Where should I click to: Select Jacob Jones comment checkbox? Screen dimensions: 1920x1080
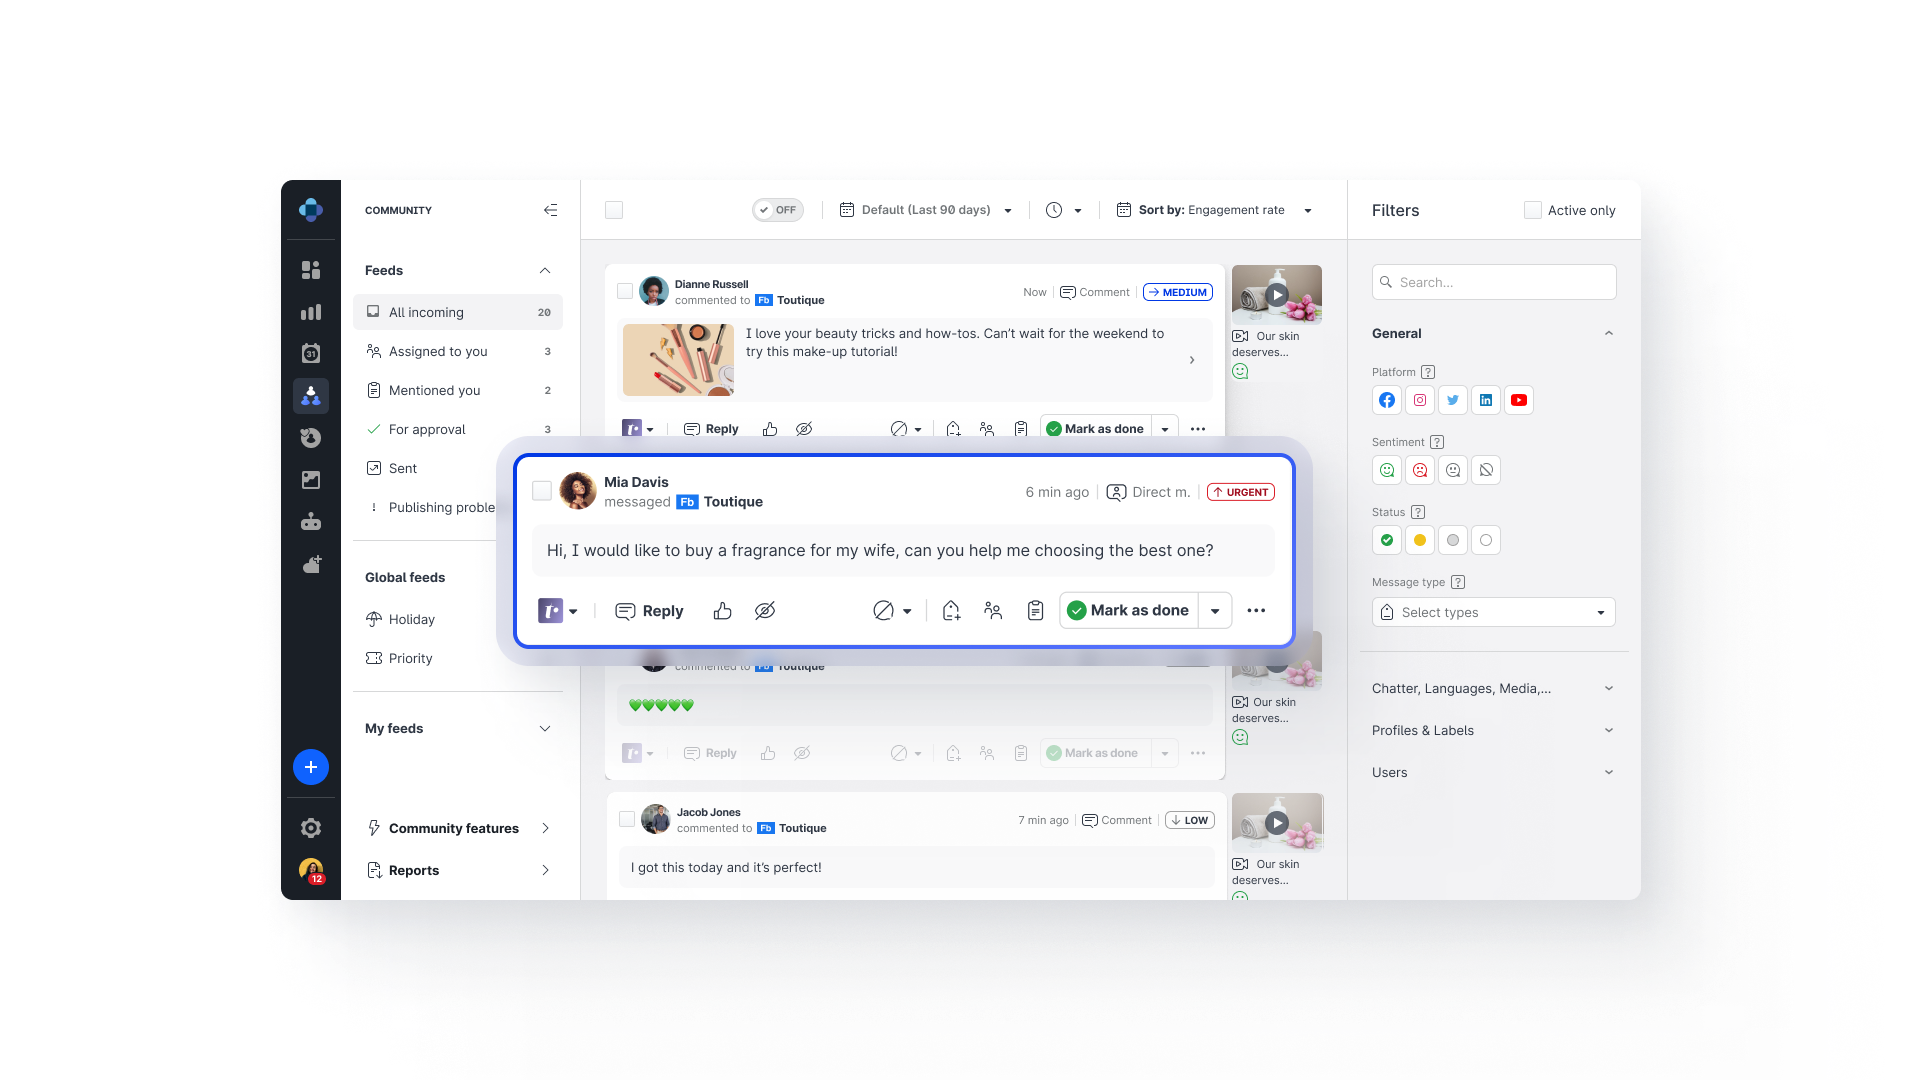(x=627, y=819)
